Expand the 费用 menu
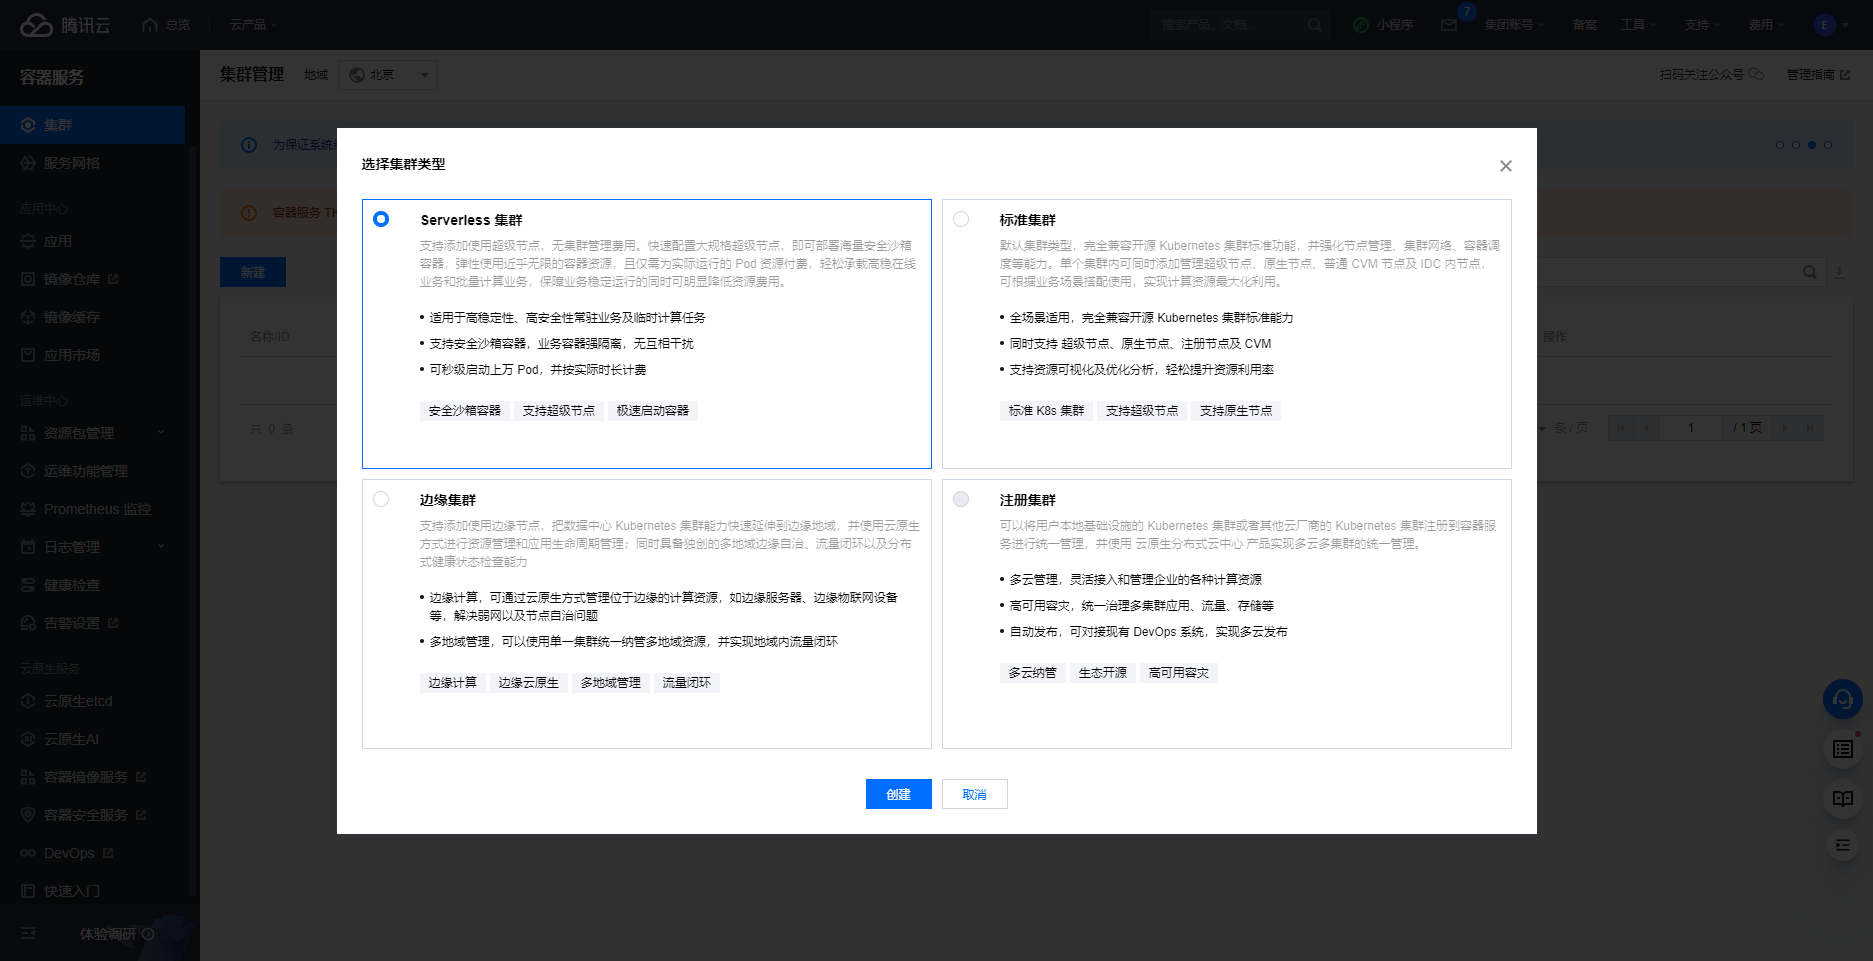The width and height of the screenshot is (1873, 961). coord(1767,25)
